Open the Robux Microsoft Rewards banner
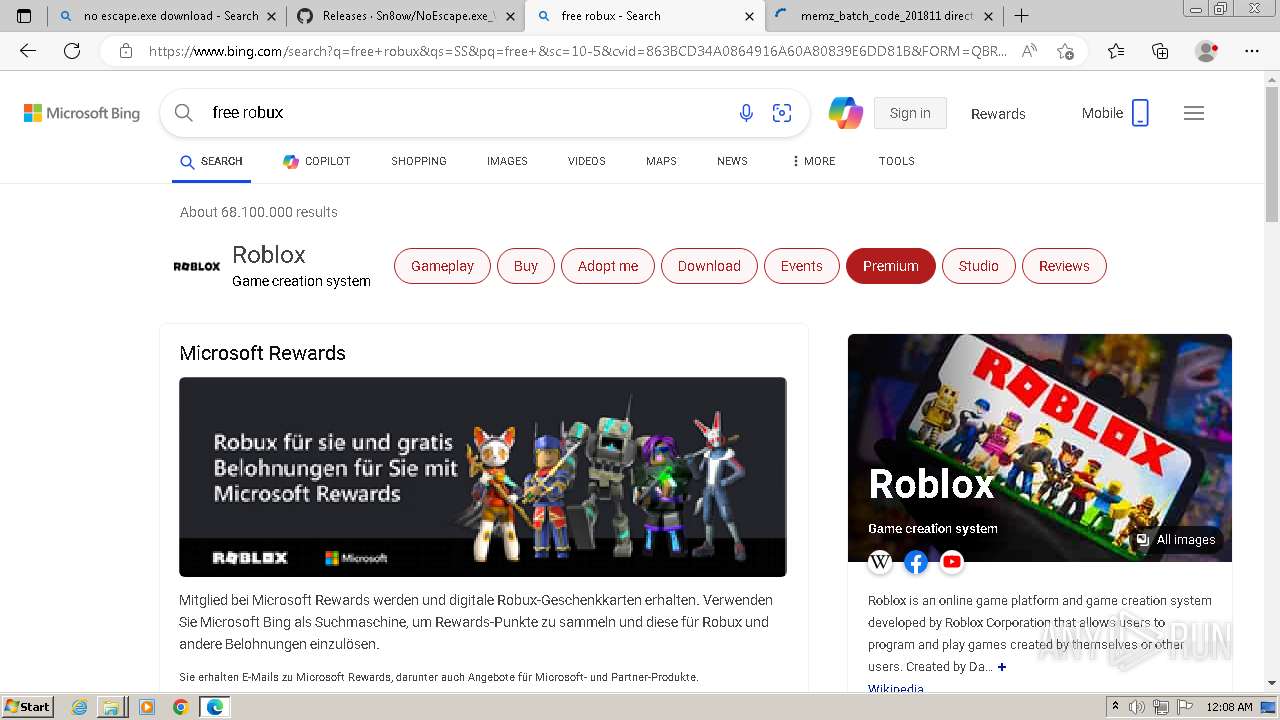 pos(483,477)
